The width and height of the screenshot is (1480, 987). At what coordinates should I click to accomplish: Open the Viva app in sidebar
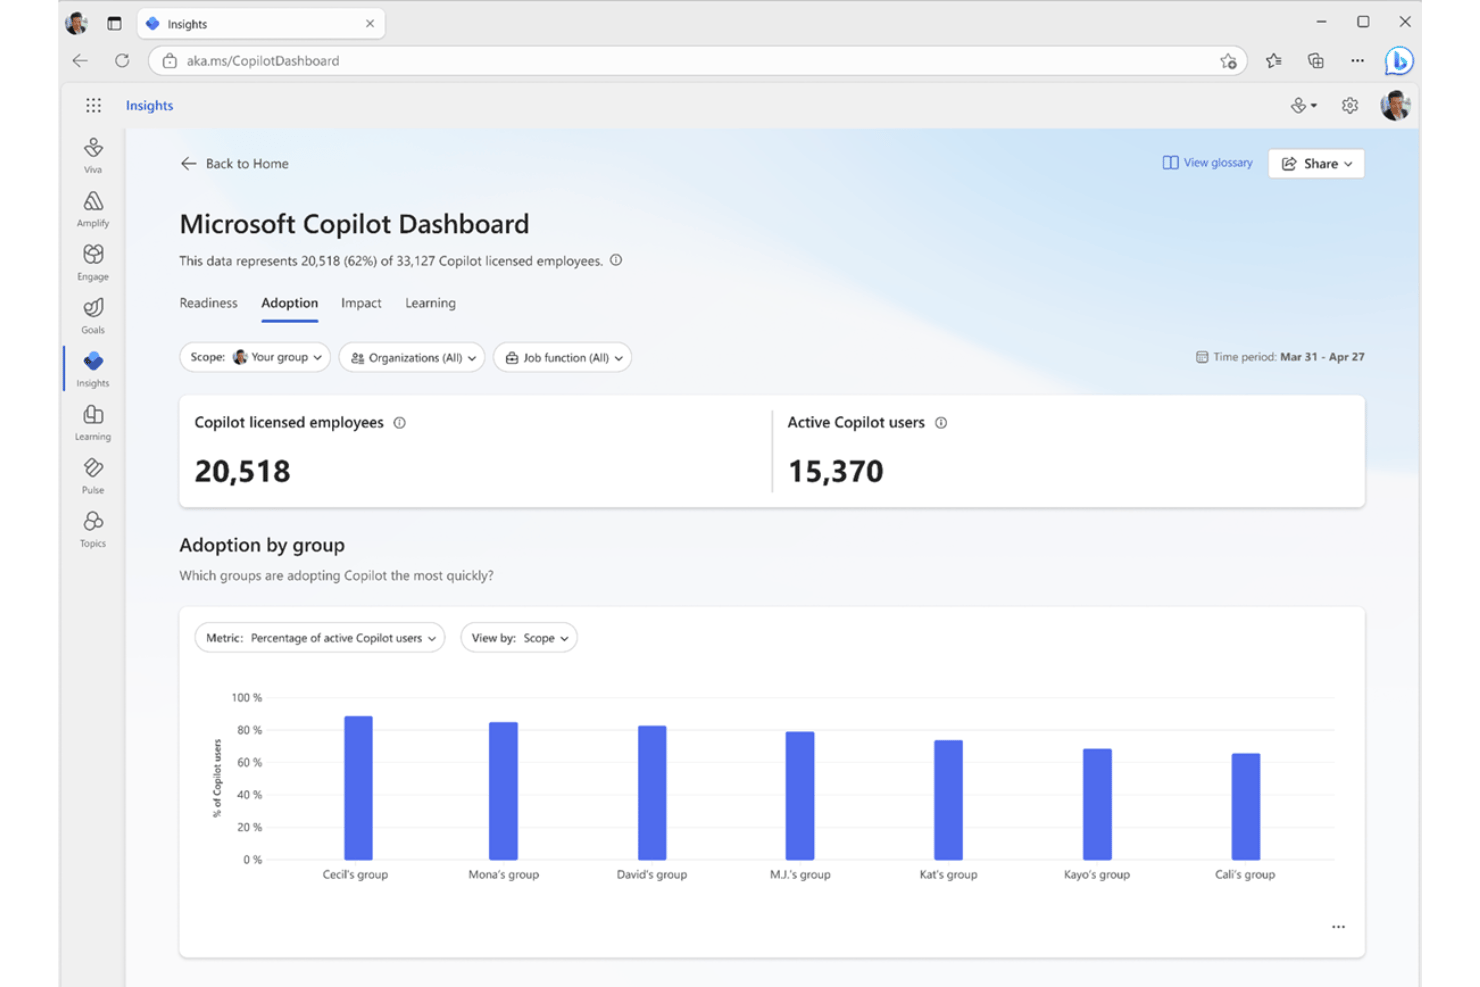click(93, 155)
